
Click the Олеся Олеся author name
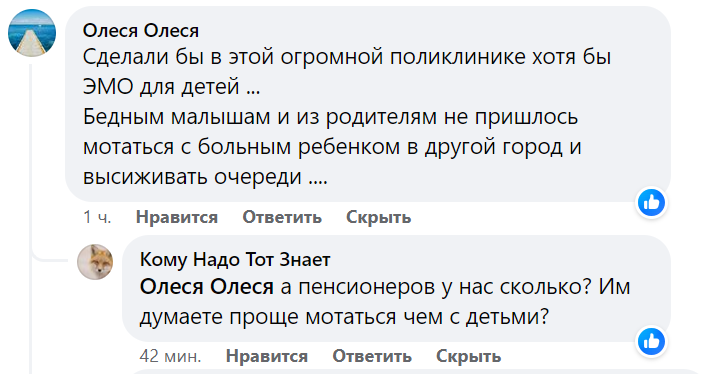point(141,31)
